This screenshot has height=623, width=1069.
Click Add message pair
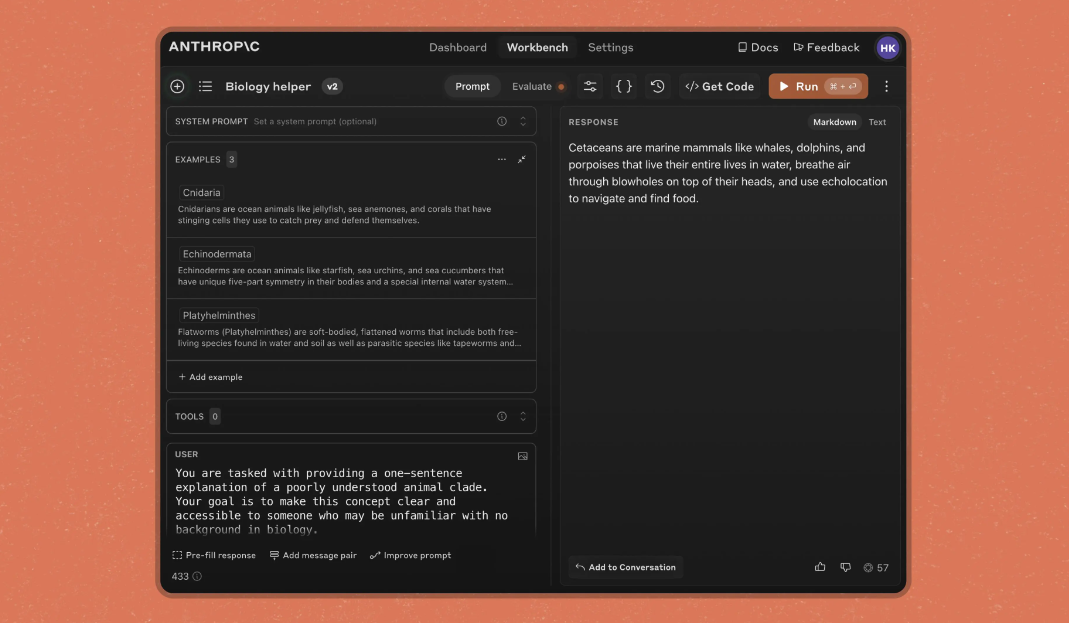point(313,556)
